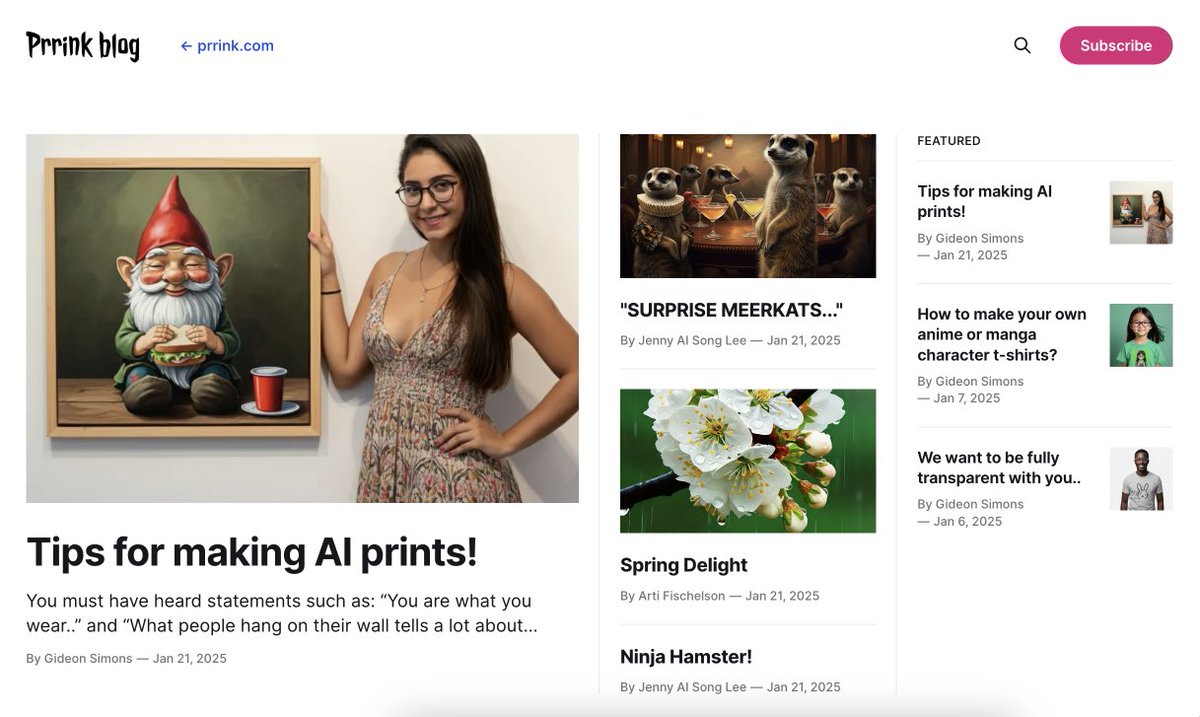Follow the prrink.com back link
Screen dimensions: 1200x717
[x=227, y=45]
